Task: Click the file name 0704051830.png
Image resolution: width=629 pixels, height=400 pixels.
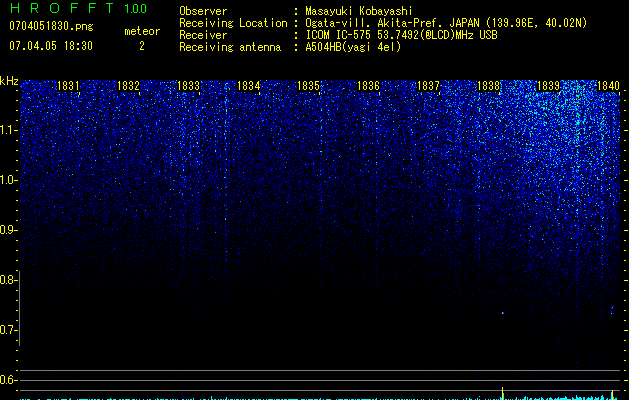Action: [51, 27]
